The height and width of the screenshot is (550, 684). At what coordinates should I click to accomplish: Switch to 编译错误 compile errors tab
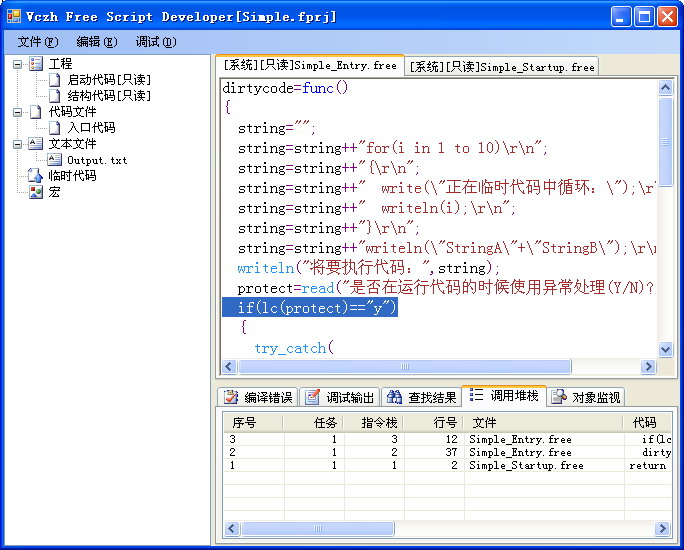[258, 397]
